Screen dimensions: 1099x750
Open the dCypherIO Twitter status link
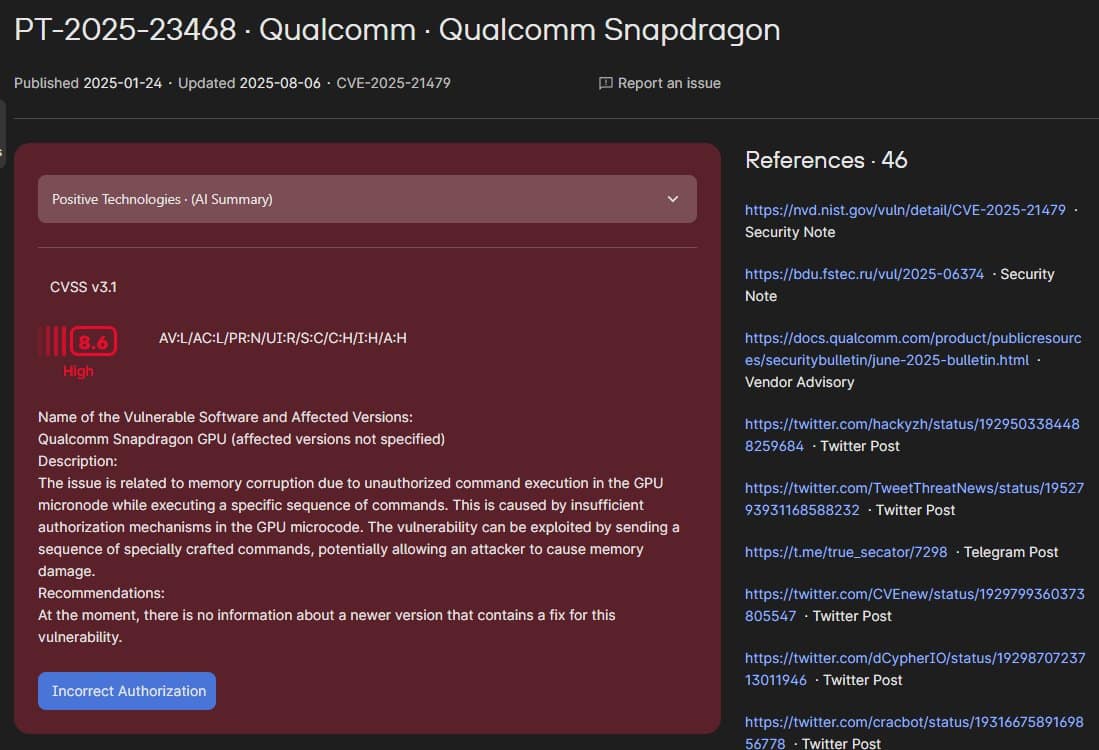(915, 669)
